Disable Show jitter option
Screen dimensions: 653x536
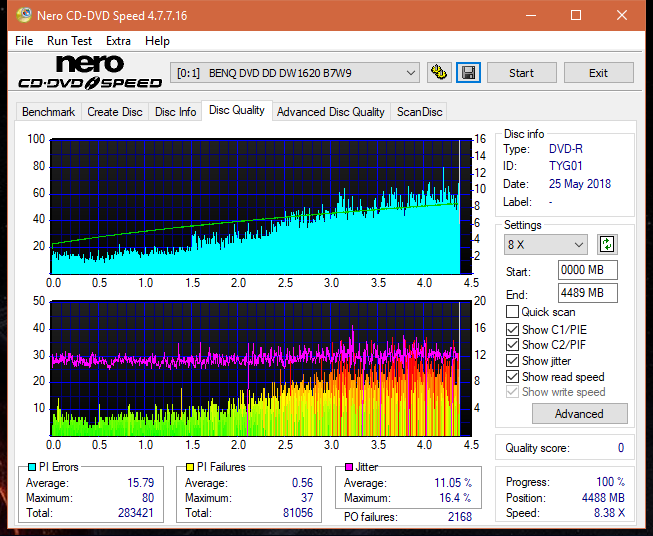512,361
